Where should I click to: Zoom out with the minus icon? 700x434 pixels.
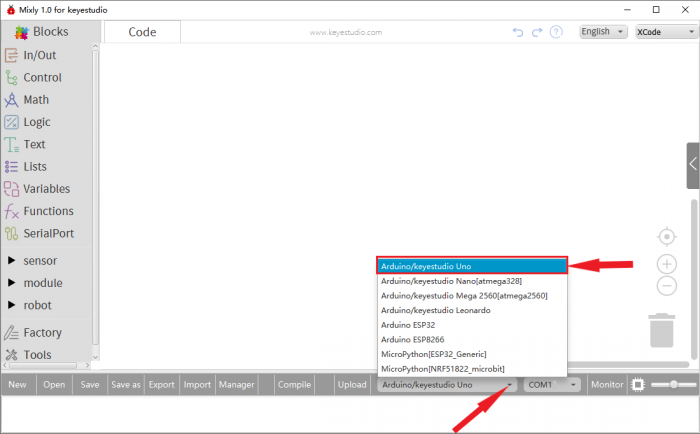[667, 286]
